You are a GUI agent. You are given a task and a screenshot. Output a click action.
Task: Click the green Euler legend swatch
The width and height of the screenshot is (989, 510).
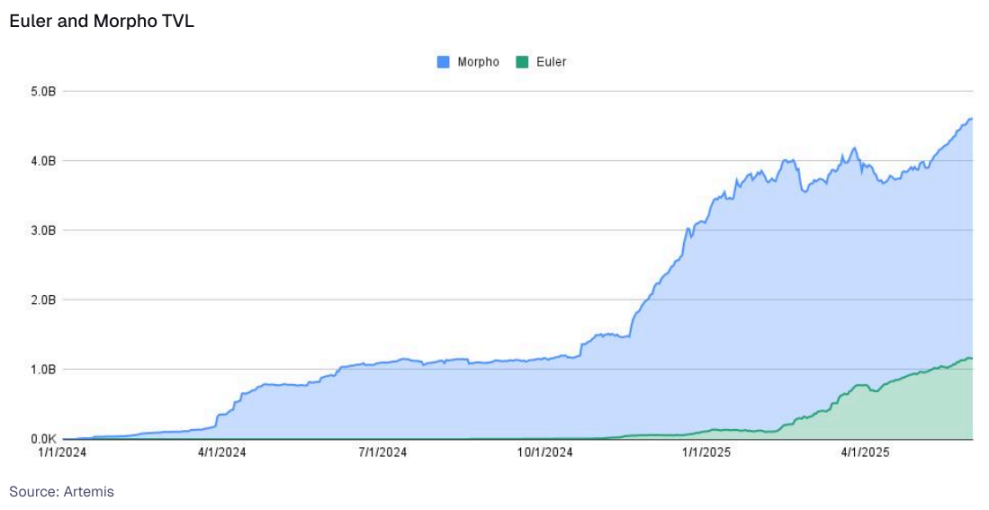pos(521,62)
